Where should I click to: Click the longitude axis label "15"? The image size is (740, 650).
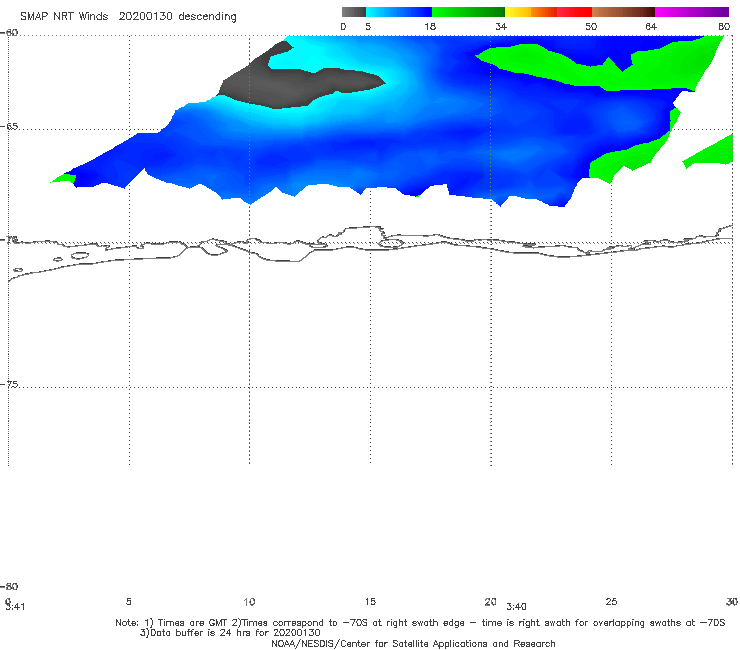coord(370,602)
